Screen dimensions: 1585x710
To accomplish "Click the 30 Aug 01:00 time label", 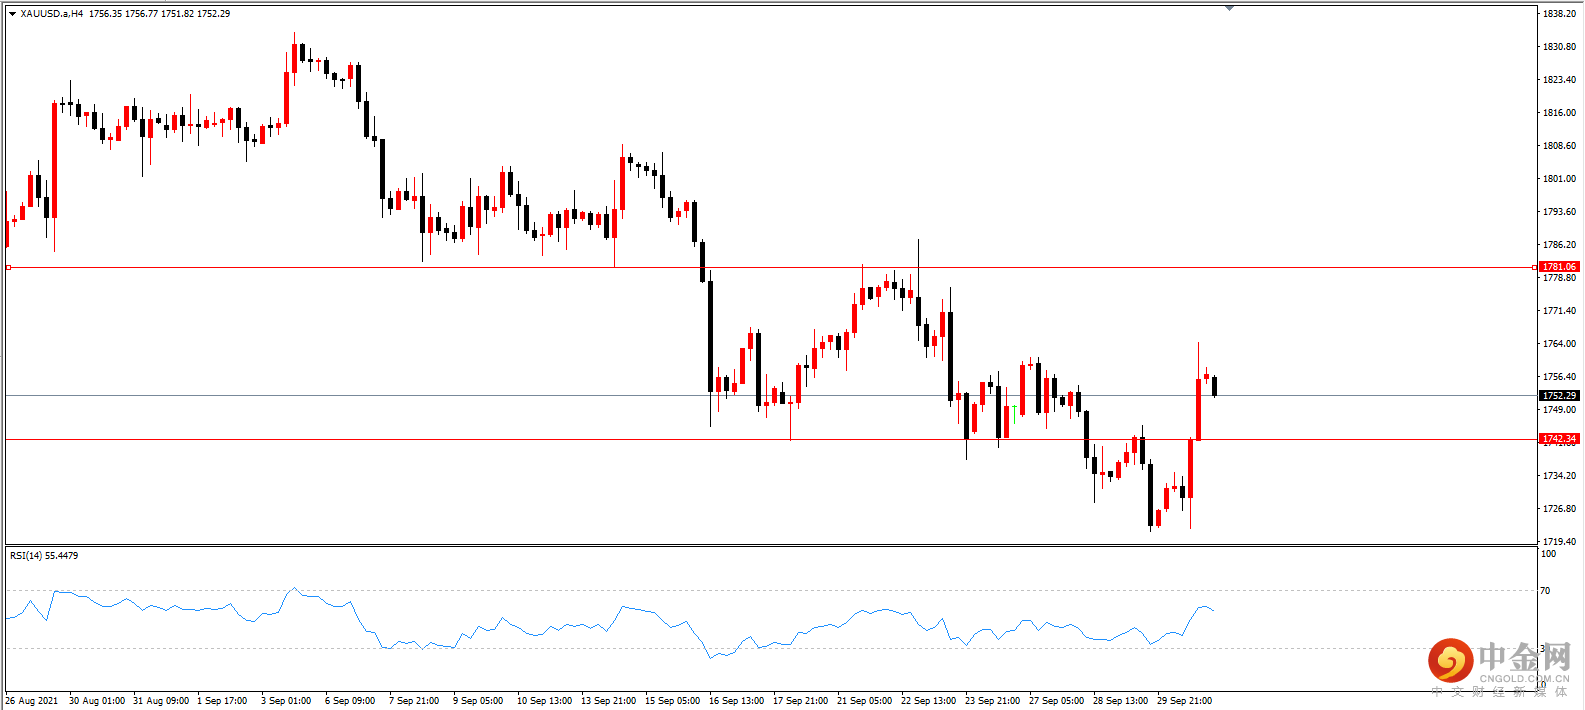I will click(97, 701).
